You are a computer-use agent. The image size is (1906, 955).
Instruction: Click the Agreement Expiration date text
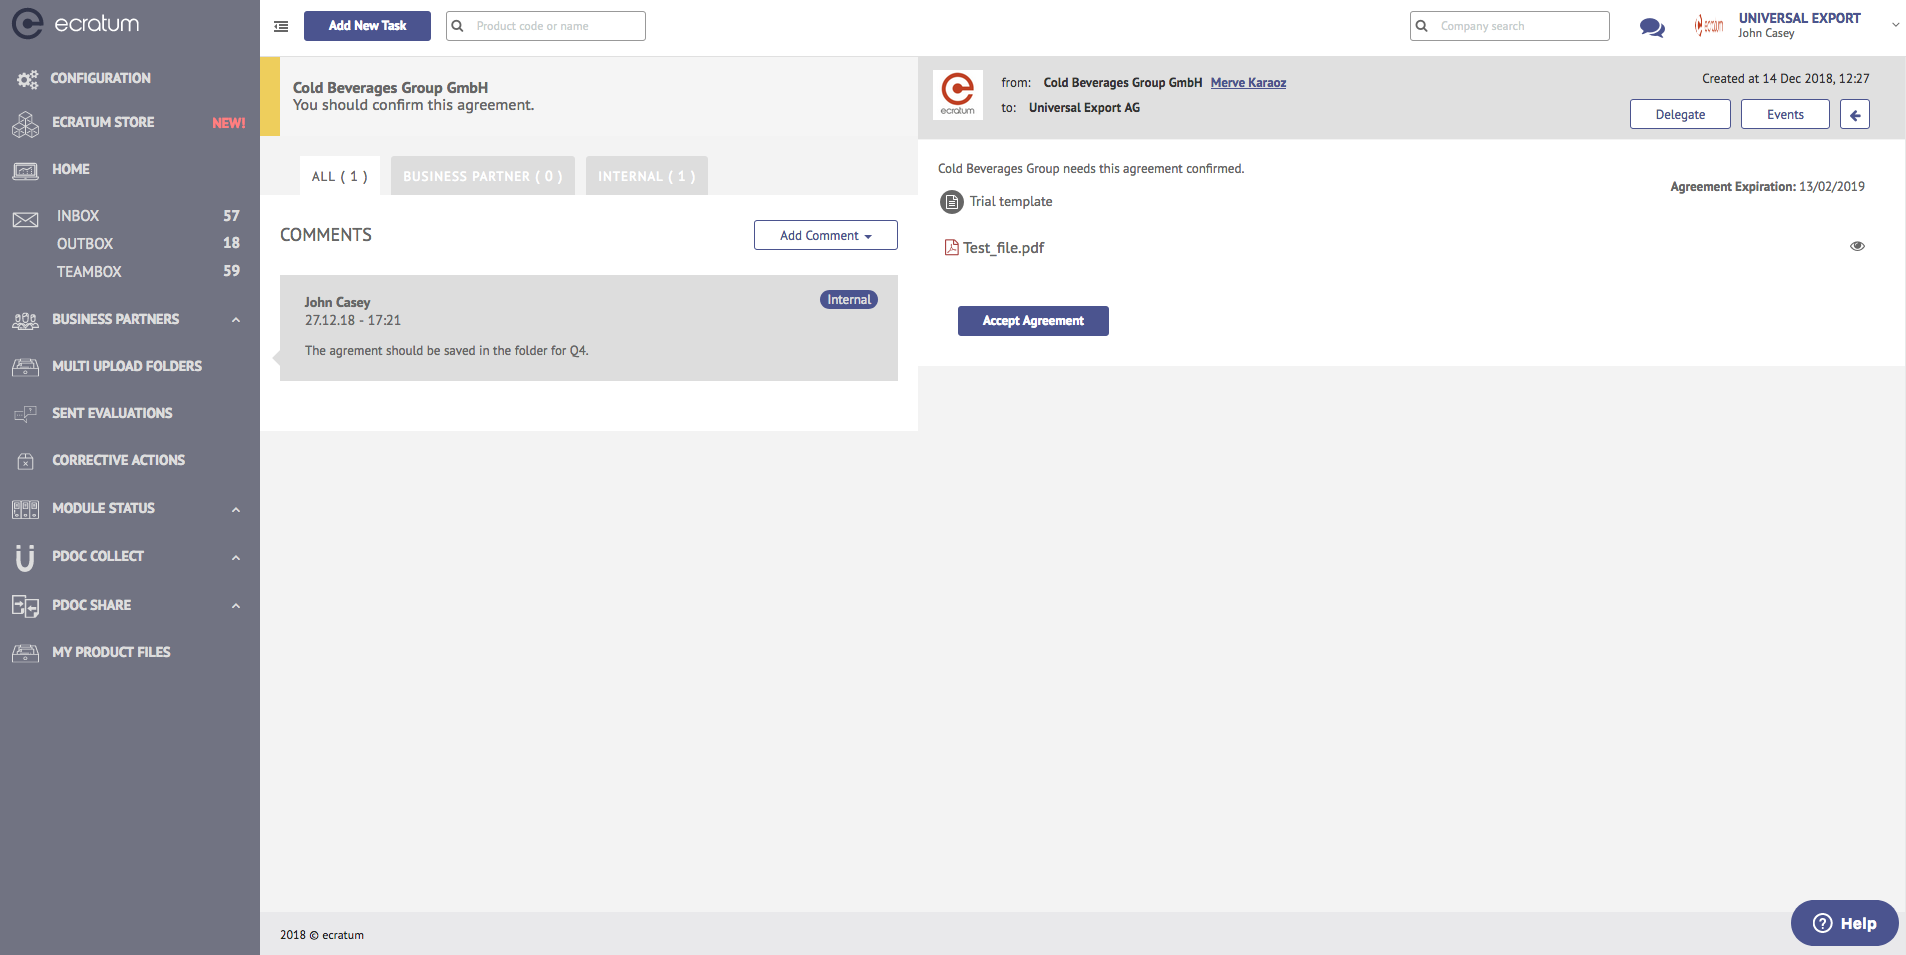click(1767, 187)
